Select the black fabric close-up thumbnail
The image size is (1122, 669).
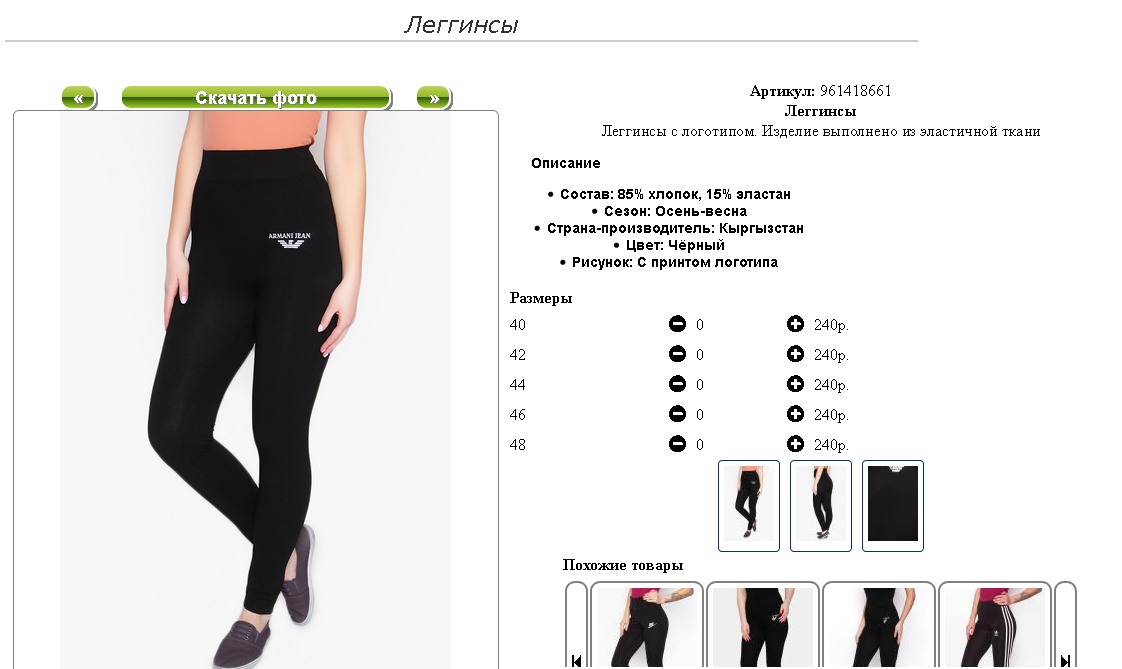(x=893, y=506)
